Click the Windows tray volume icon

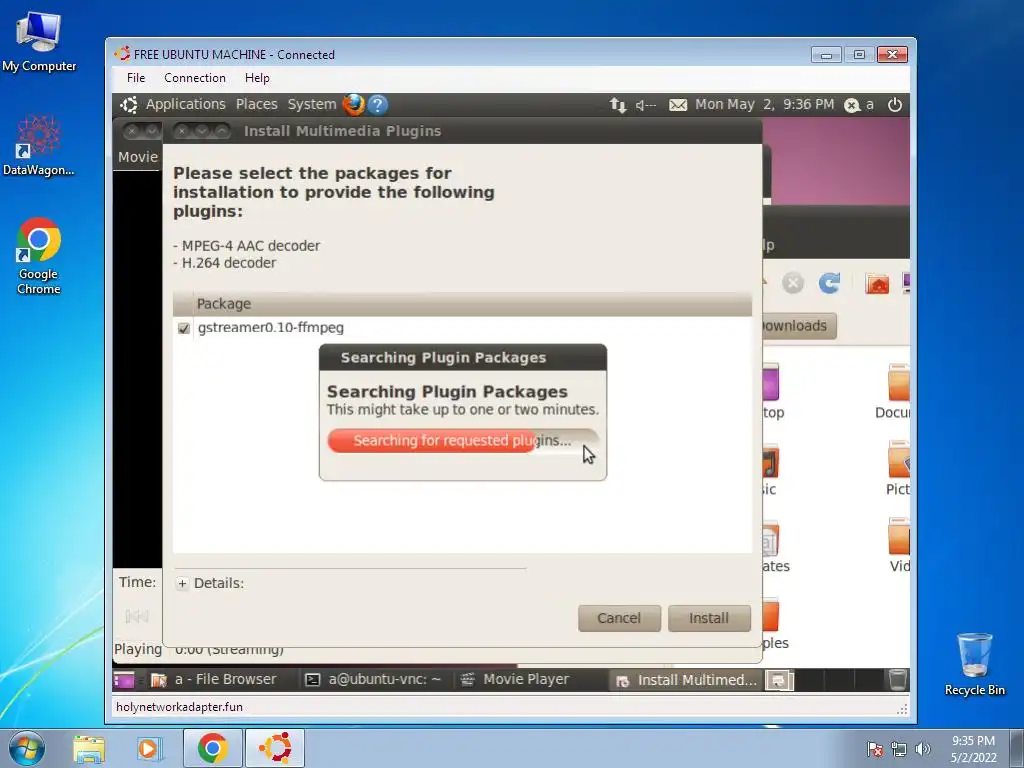923,749
